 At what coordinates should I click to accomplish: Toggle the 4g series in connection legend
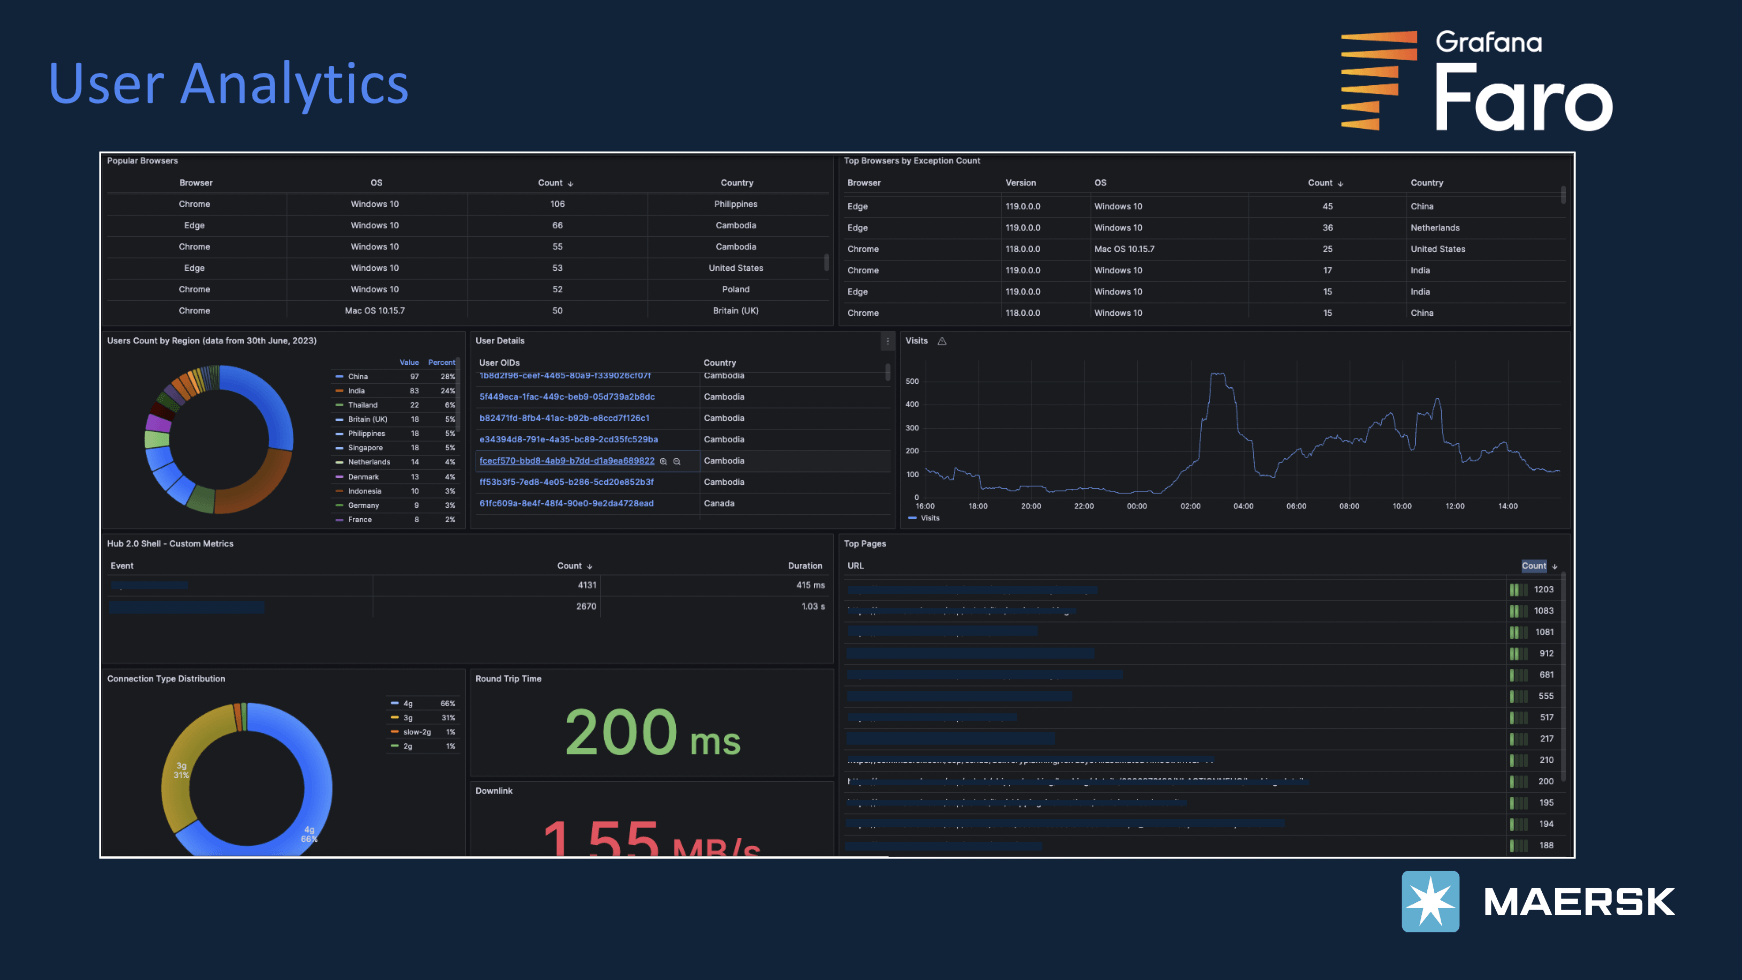(x=408, y=704)
